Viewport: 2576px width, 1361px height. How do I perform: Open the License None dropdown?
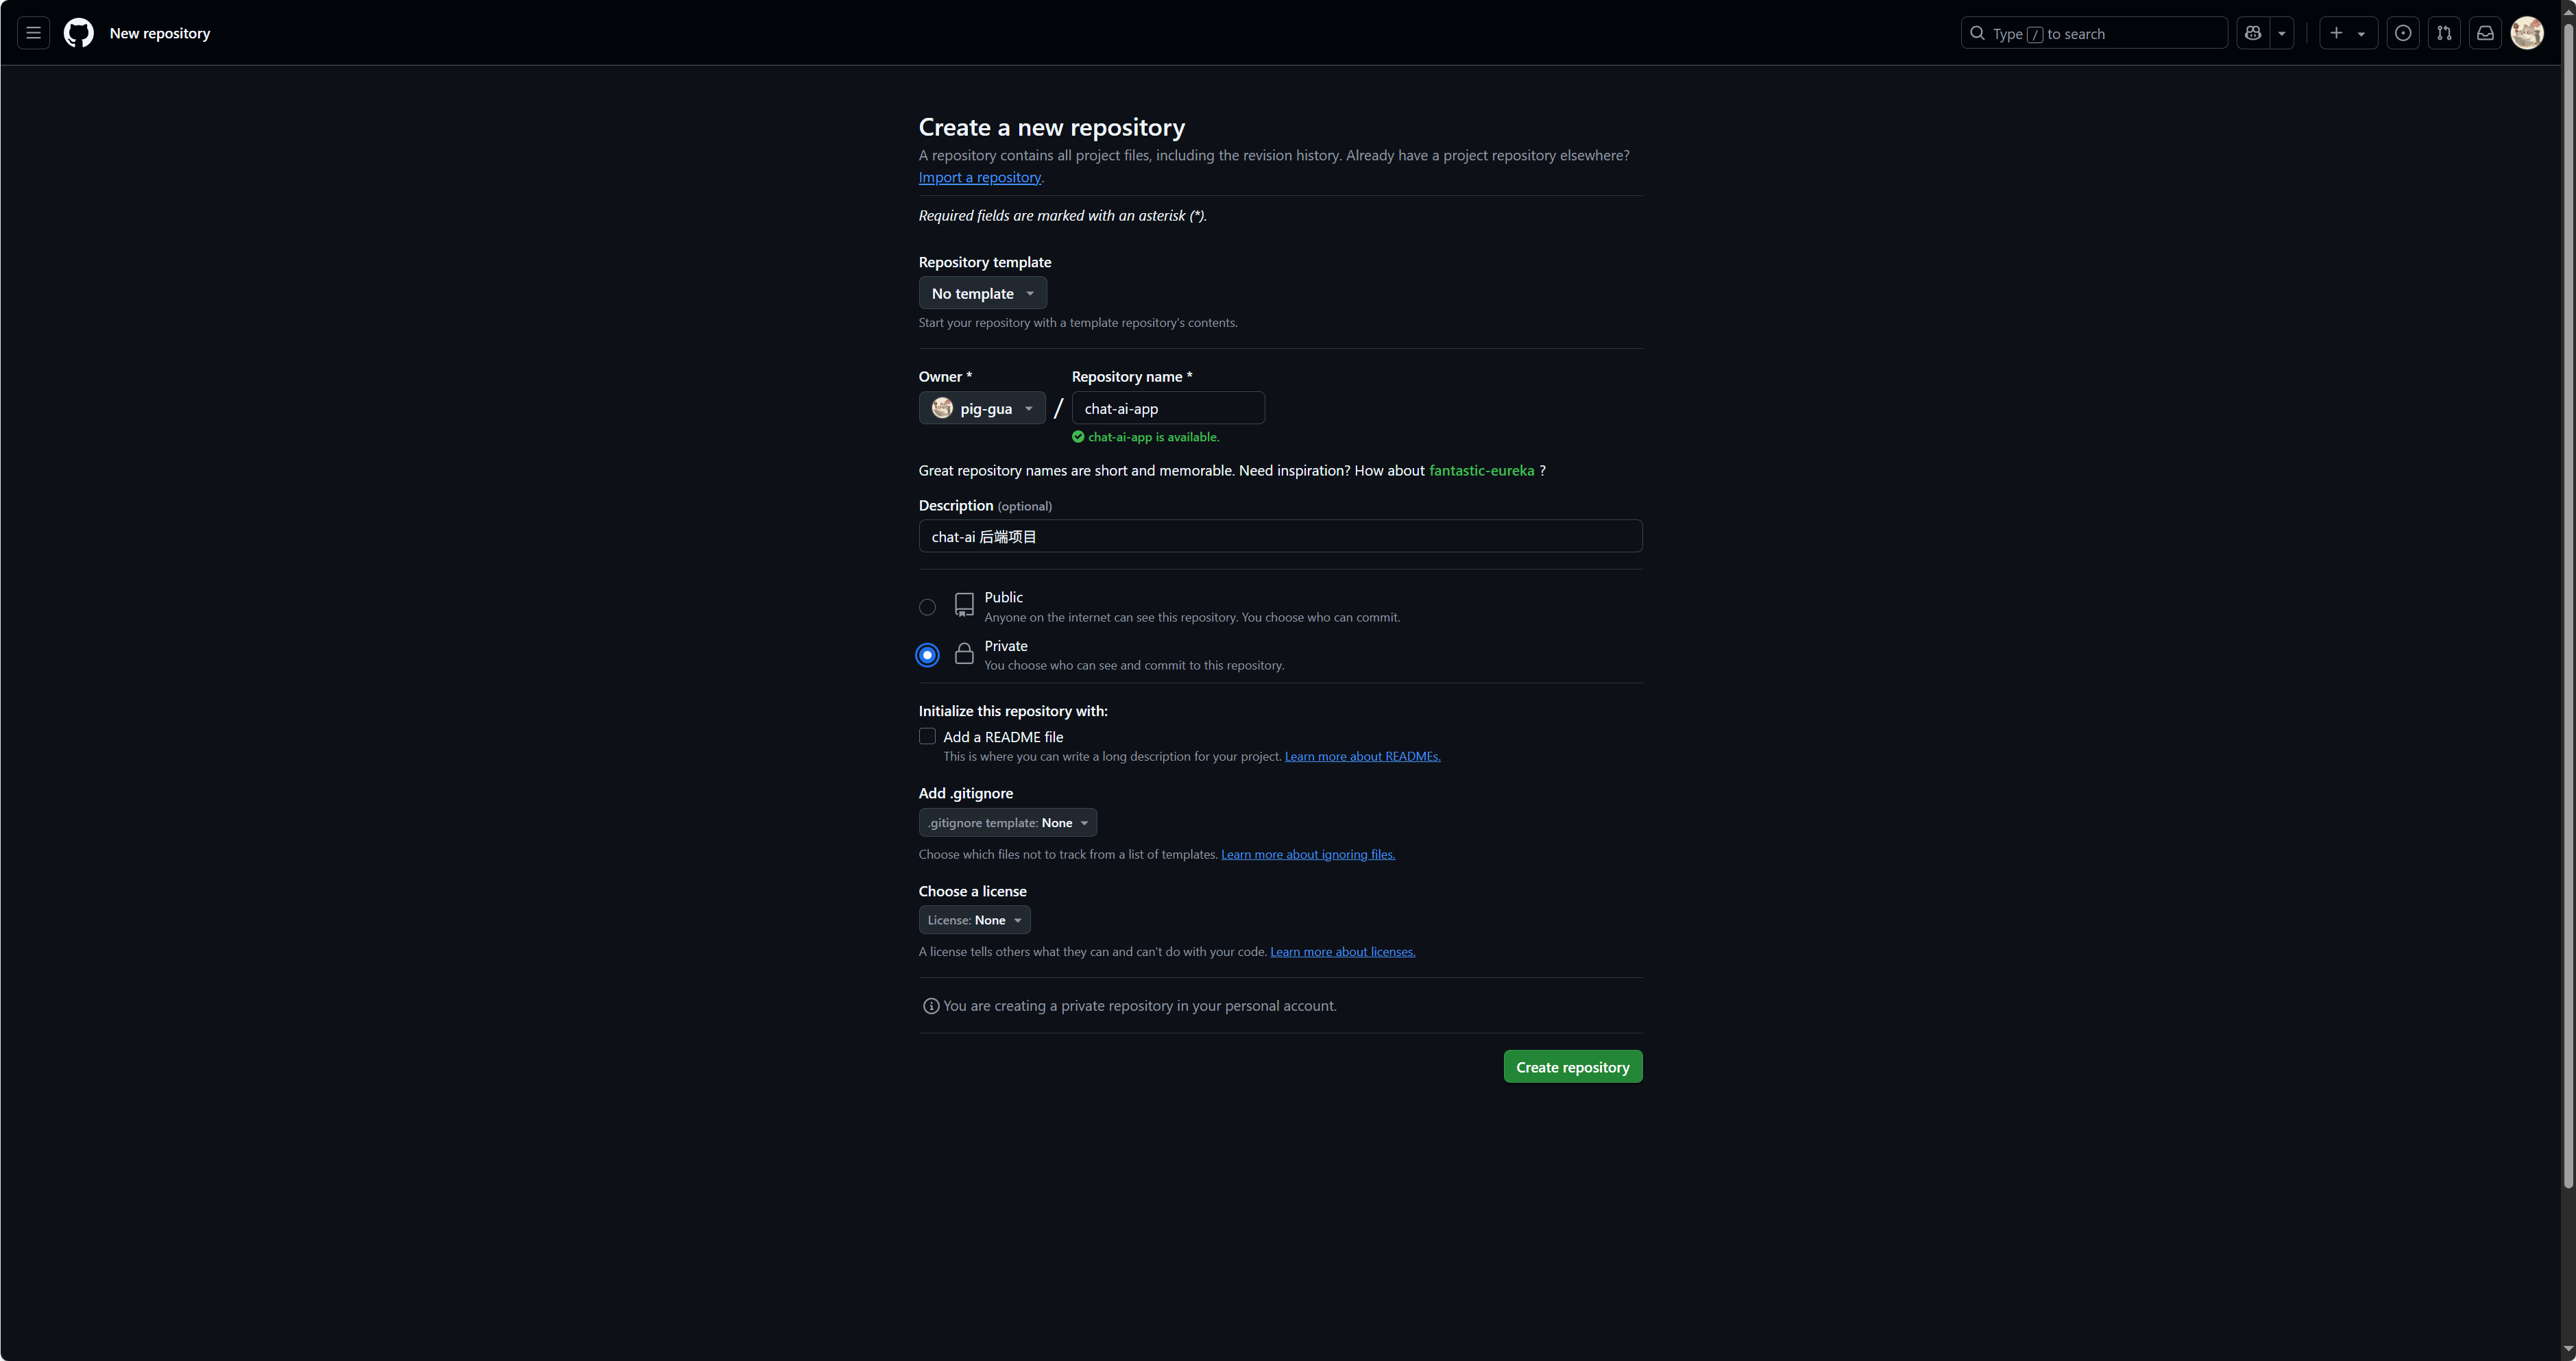pyautogui.click(x=974, y=920)
